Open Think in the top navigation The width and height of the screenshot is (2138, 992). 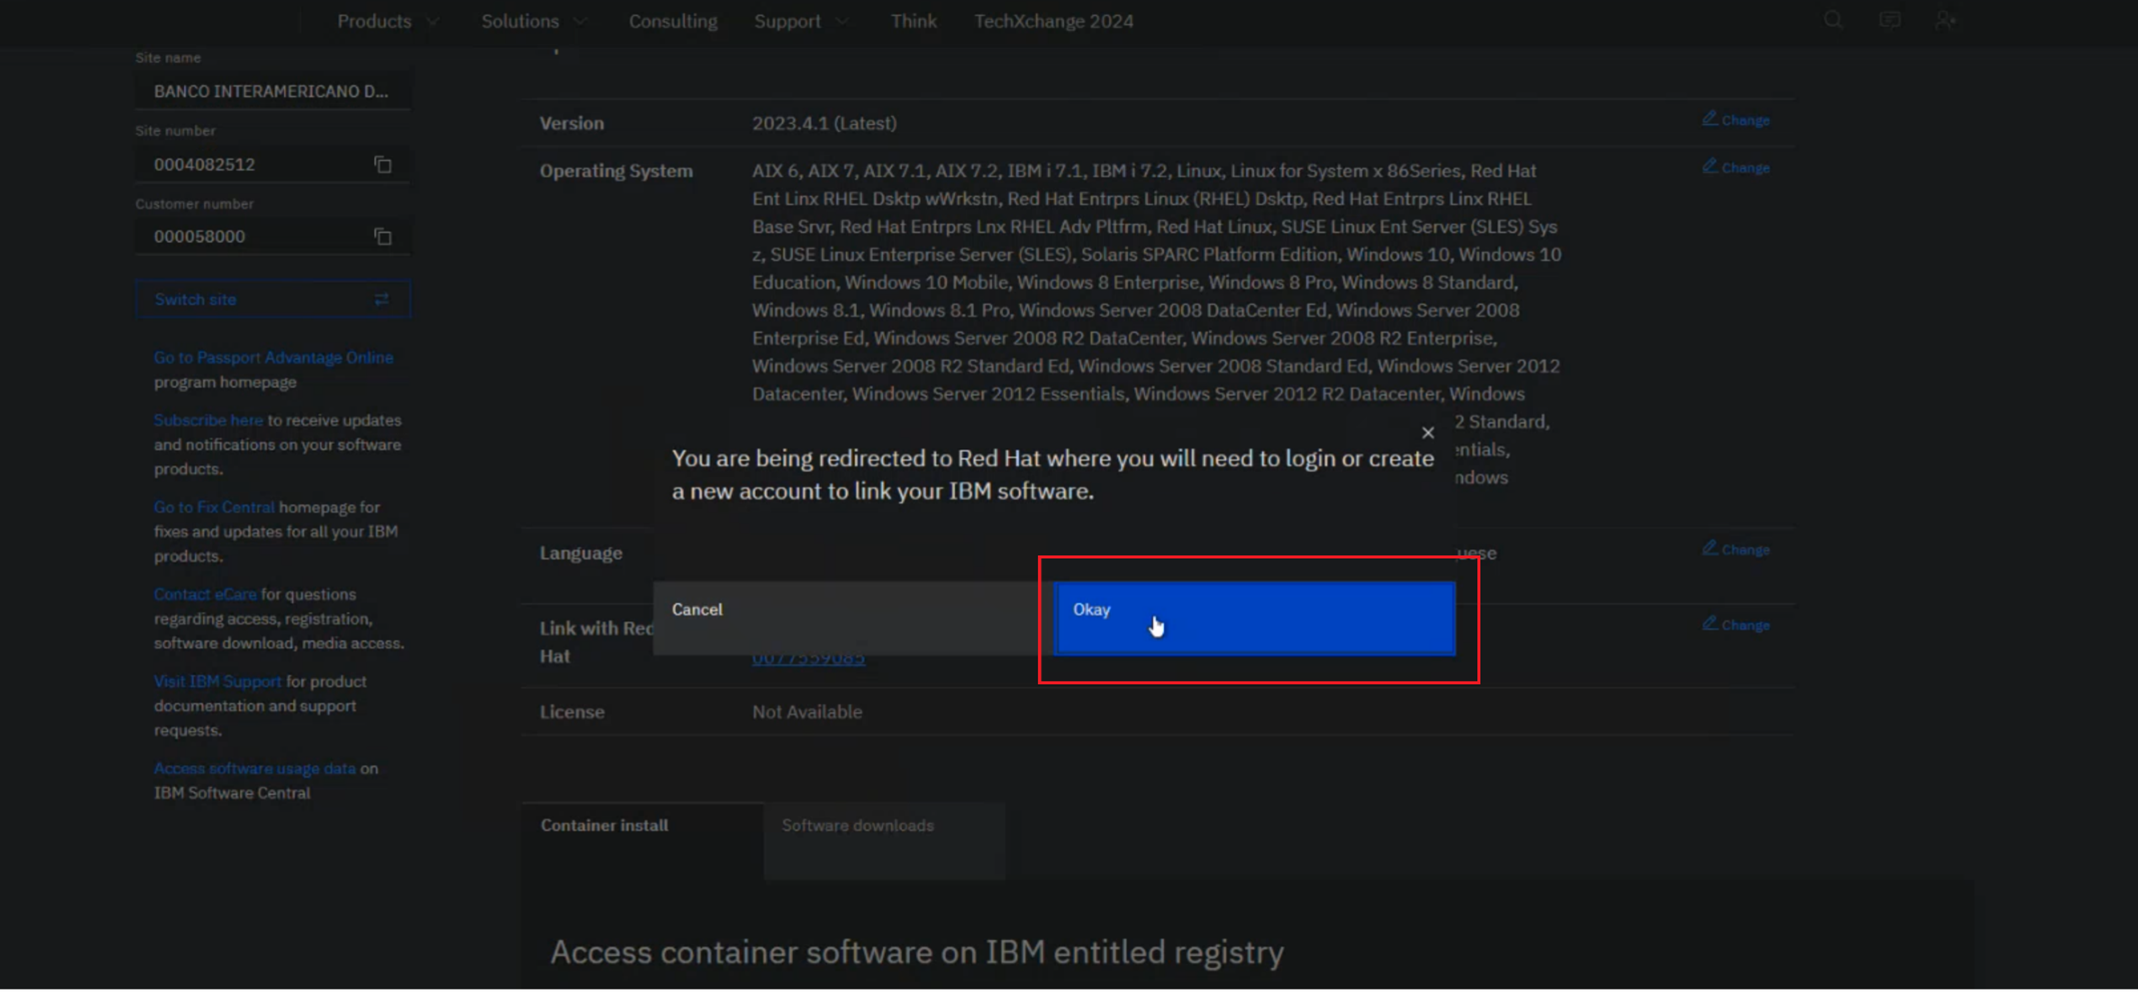click(x=914, y=21)
